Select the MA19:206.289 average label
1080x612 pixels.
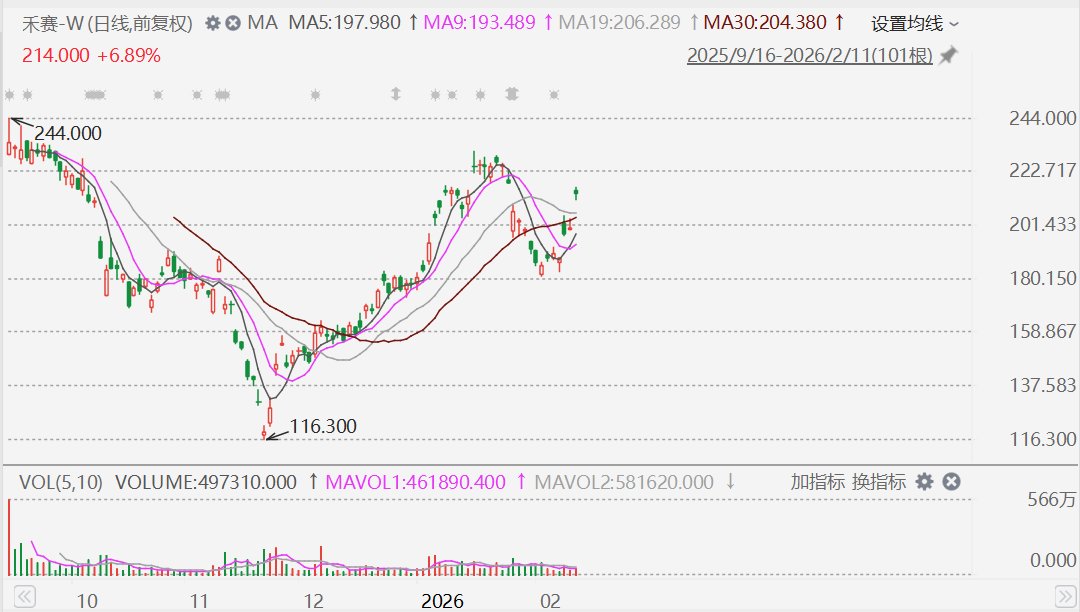(x=619, y=23)
